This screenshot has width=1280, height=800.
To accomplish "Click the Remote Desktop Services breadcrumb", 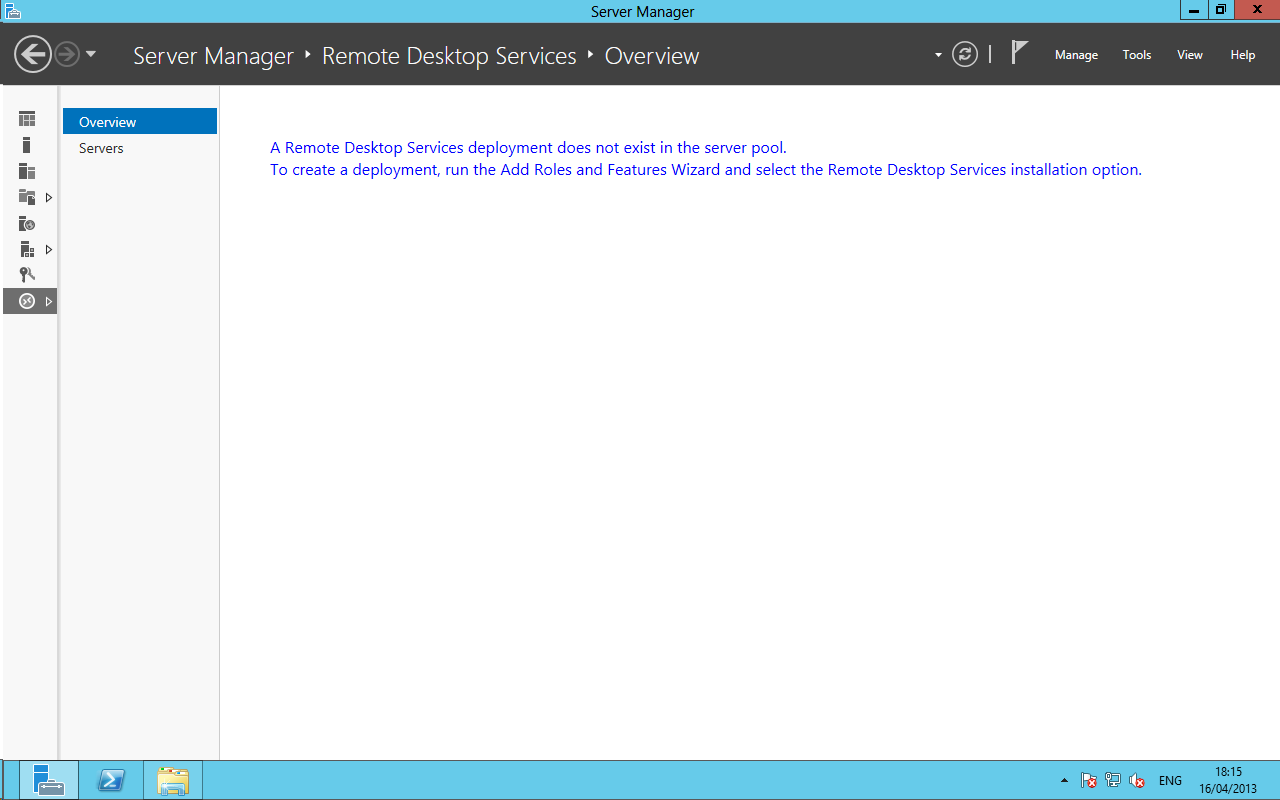I will click(449, 56).
